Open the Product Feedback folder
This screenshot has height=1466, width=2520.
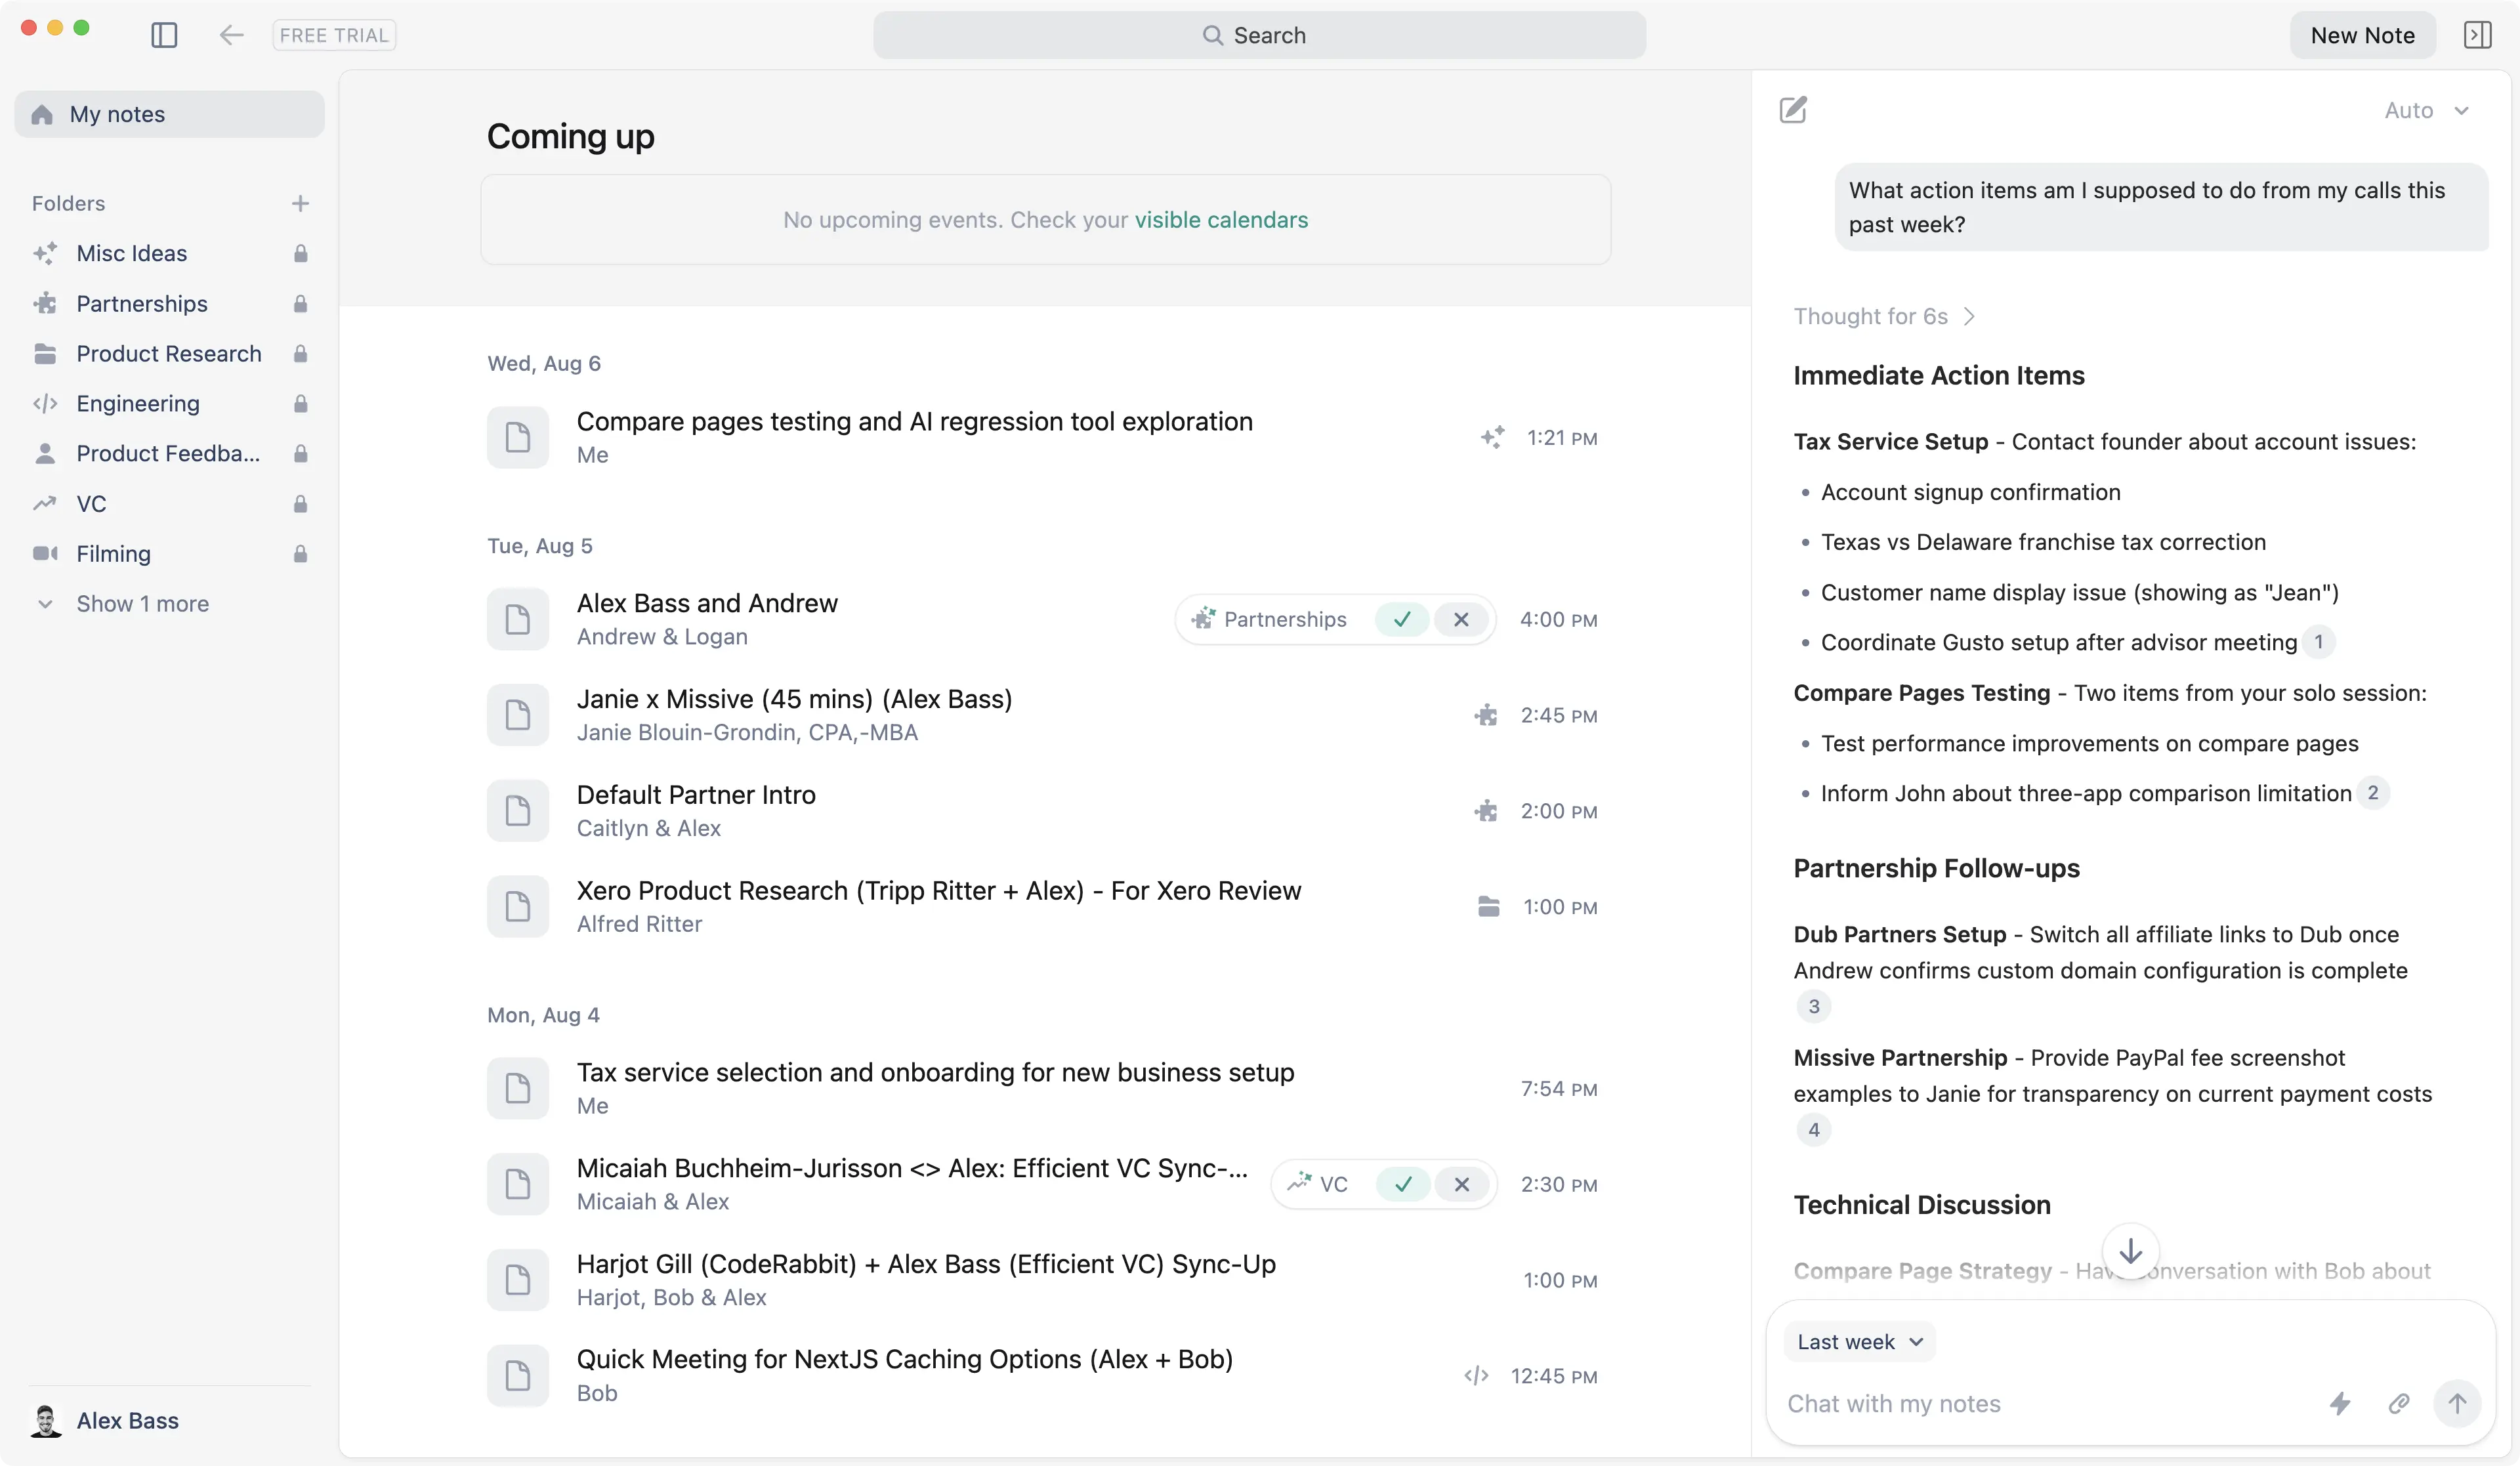(x=168, y=453)
